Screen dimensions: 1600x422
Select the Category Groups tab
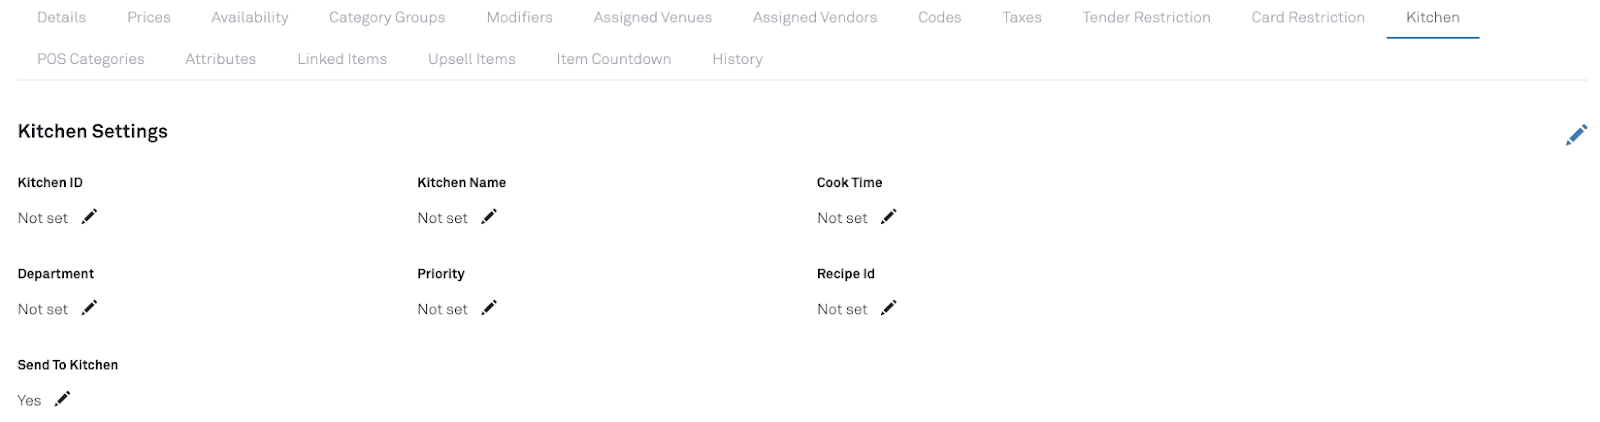(x=387, y=17)
